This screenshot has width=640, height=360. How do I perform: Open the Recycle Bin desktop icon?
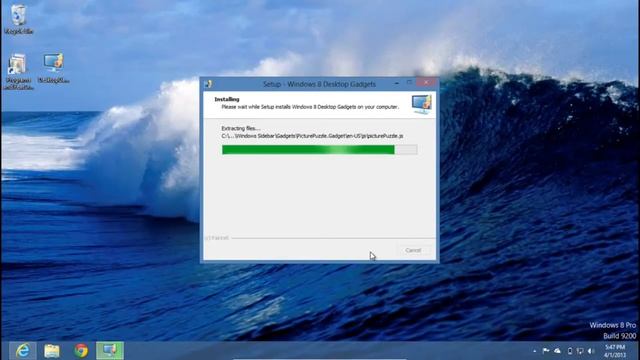(x=18, y=19)
